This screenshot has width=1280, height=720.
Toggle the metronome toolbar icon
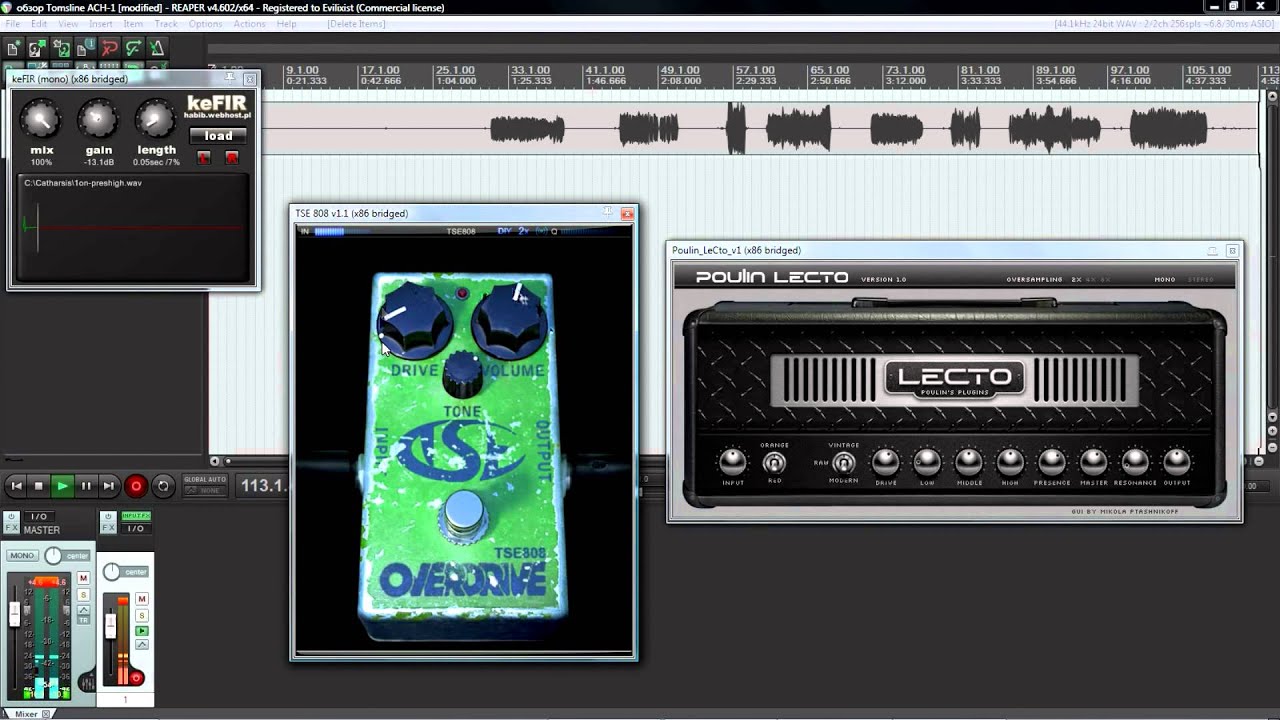pos(157,48)
